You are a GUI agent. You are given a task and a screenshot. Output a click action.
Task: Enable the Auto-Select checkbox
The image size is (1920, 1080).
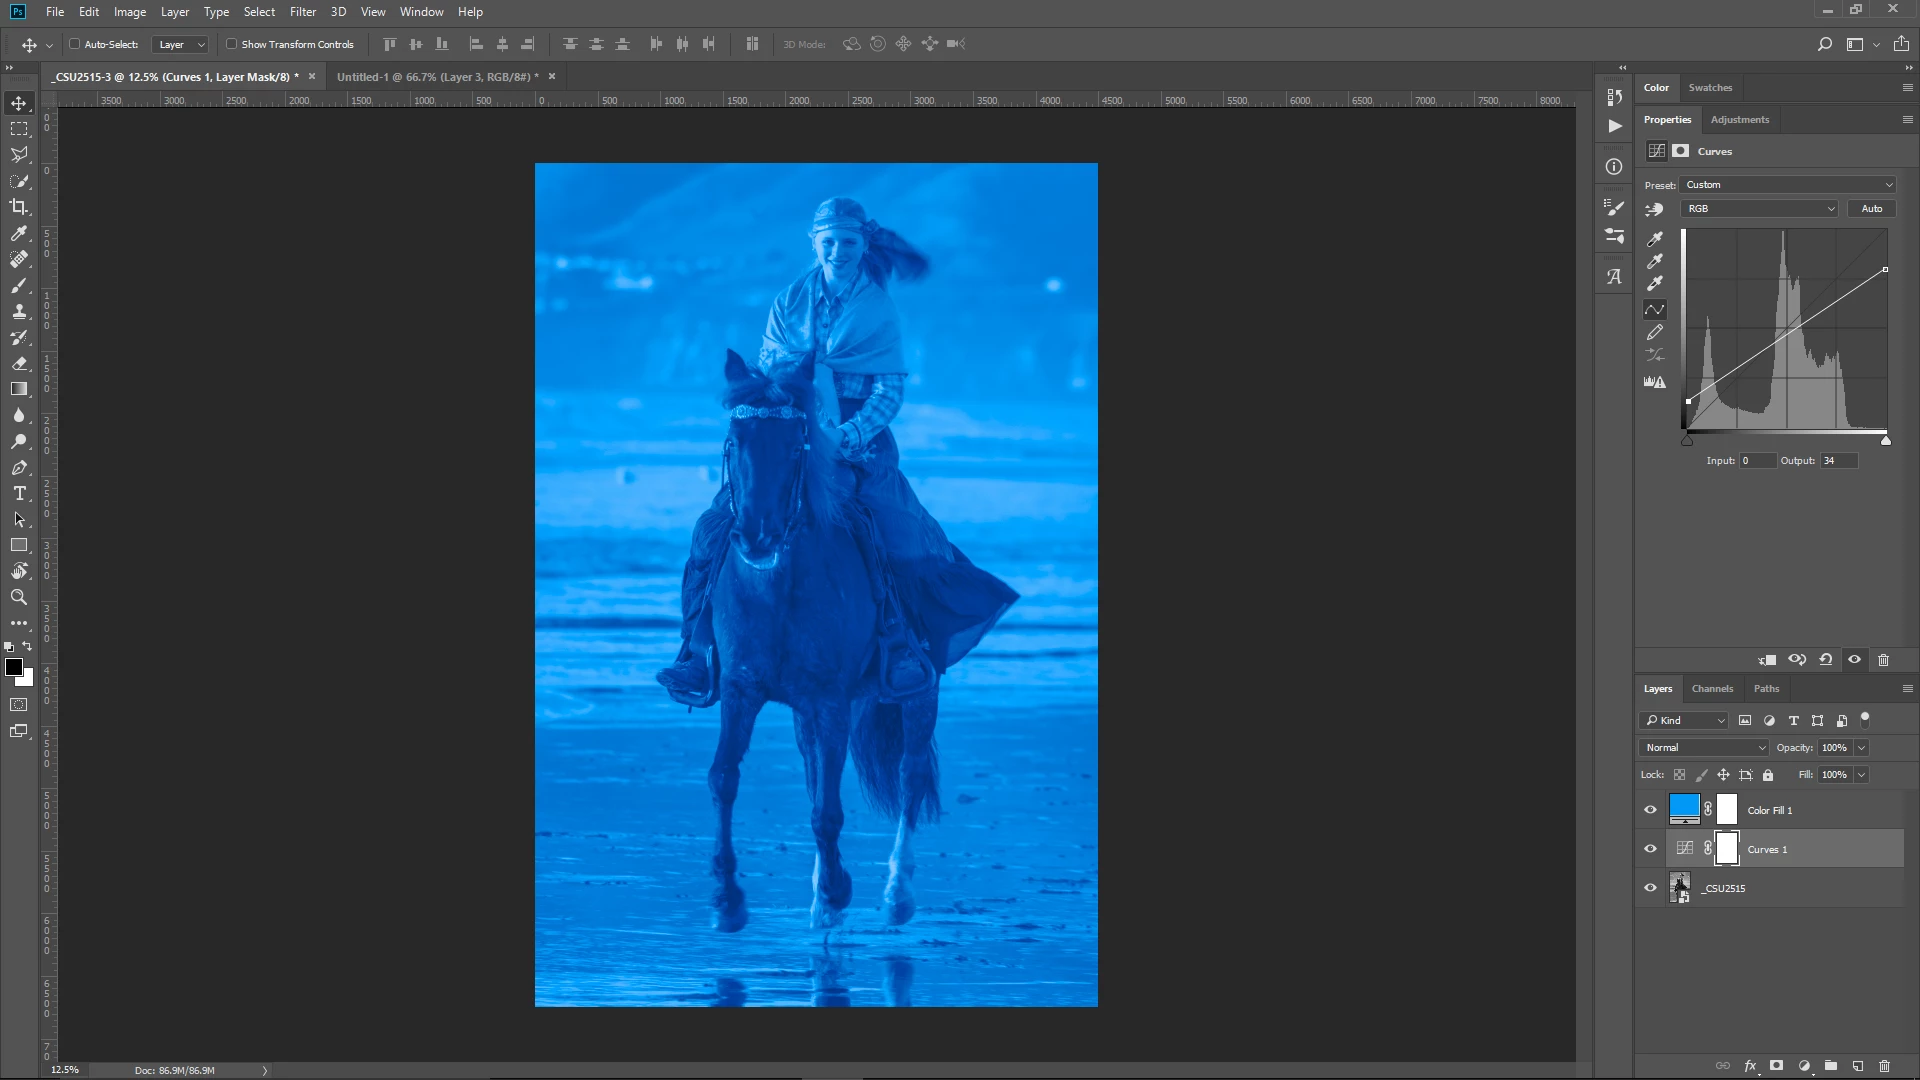pos(75,44)
